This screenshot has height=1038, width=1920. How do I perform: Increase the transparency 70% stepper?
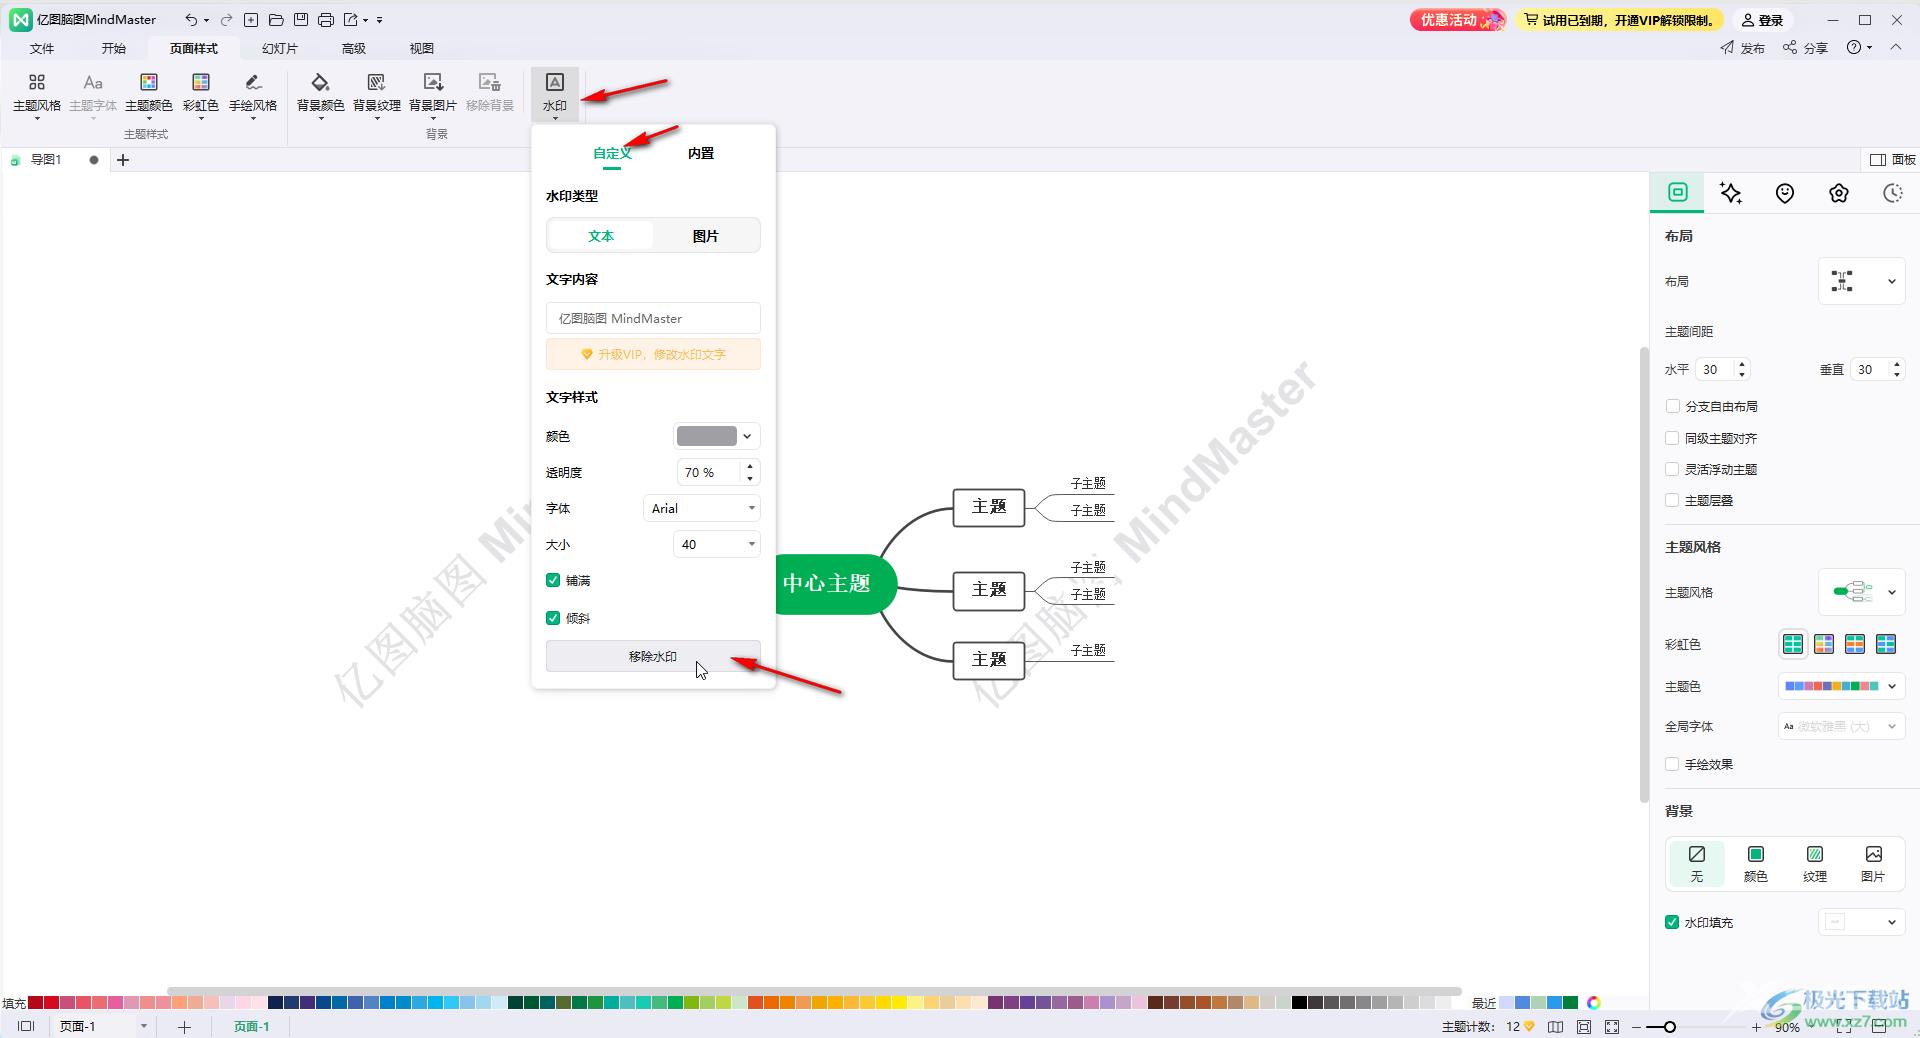[750, 466]
